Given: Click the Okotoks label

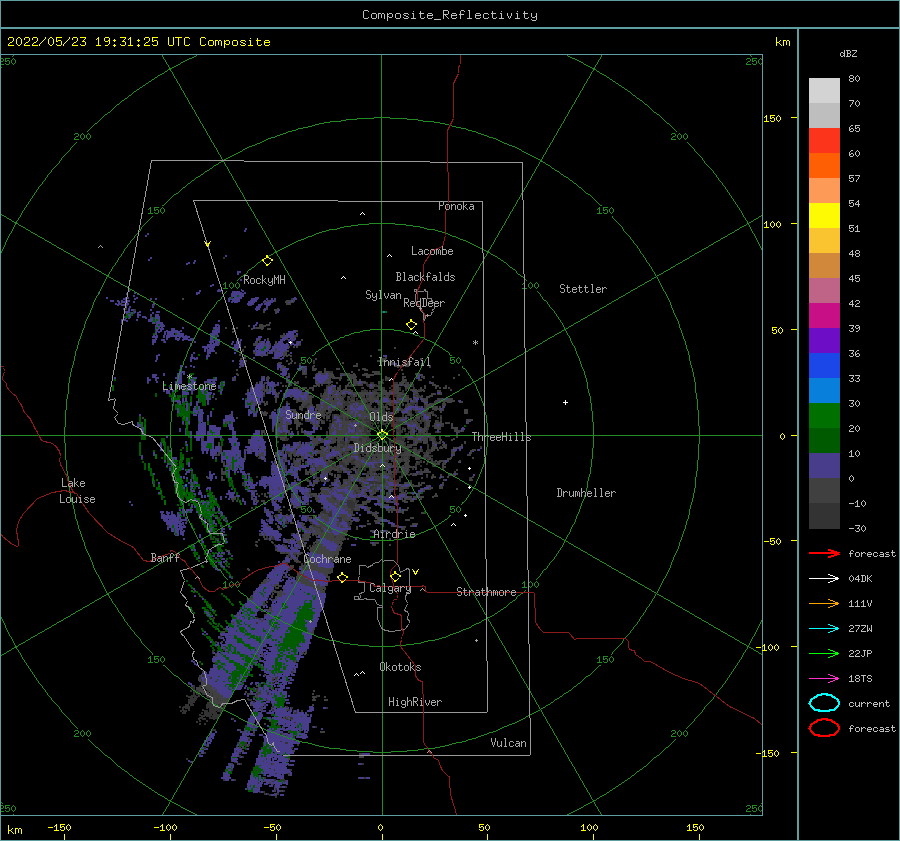Looking at the screenshot, I should 400,667.
